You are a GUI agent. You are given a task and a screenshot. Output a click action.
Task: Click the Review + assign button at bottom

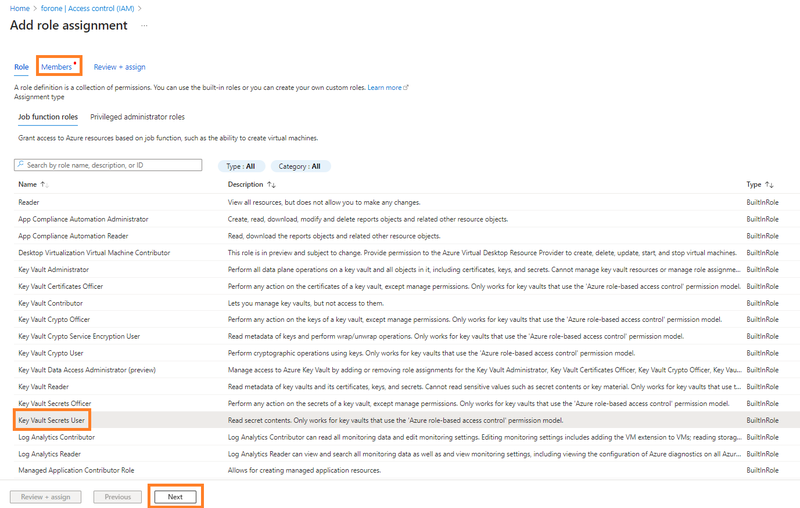(46, 497)
